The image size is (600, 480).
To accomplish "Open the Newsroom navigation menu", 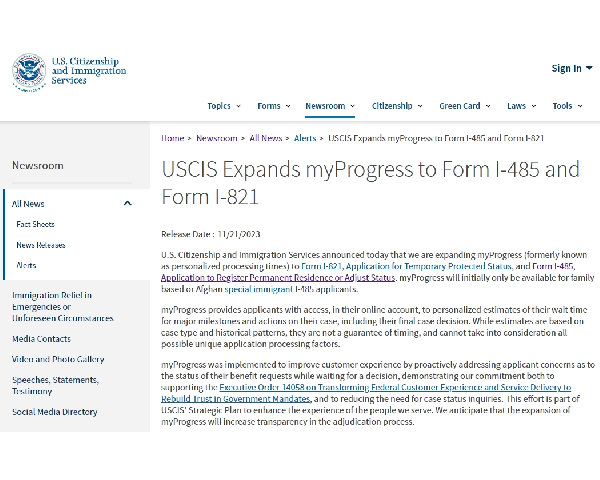I will (330, 106).
